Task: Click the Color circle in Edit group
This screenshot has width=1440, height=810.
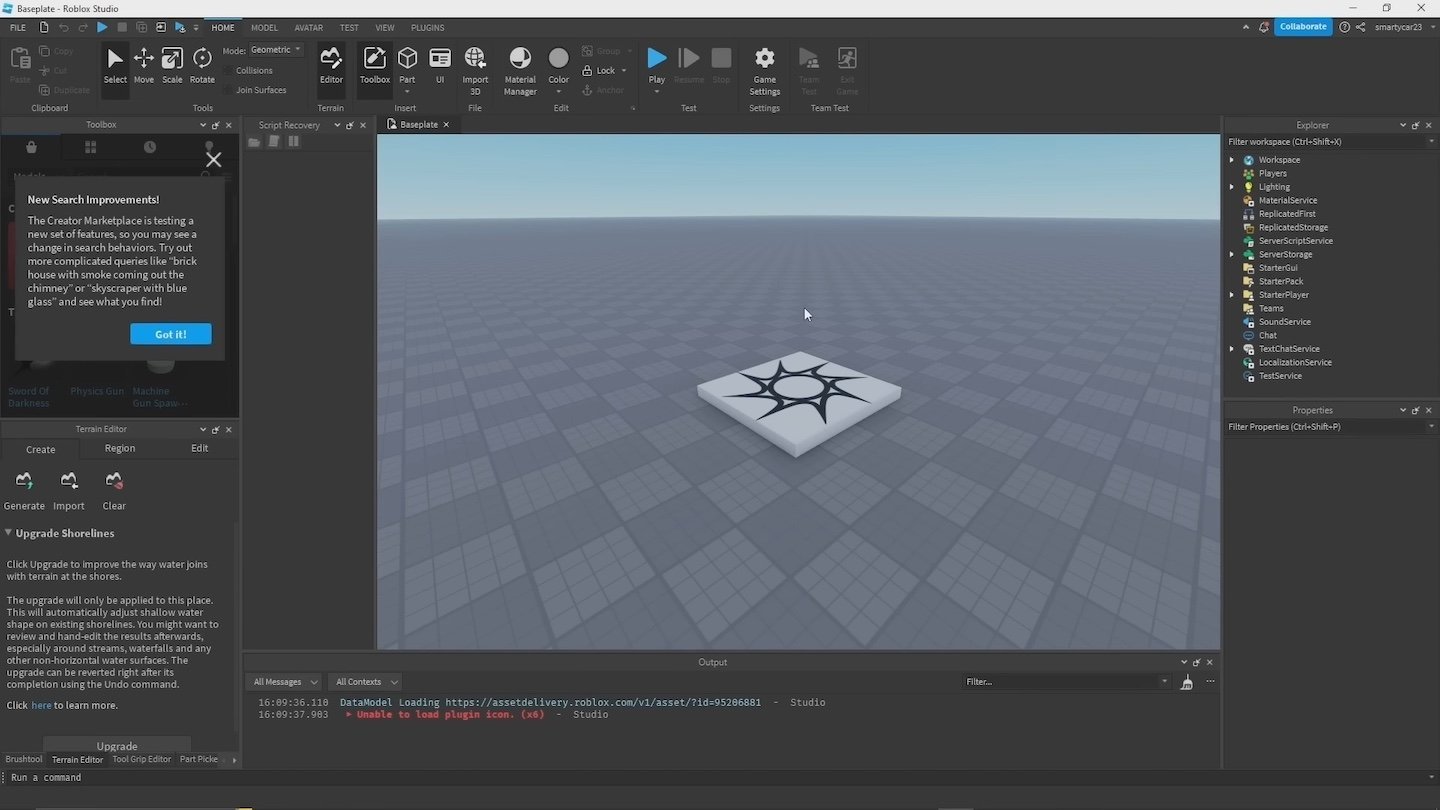Action: click(x=559, y=59)
